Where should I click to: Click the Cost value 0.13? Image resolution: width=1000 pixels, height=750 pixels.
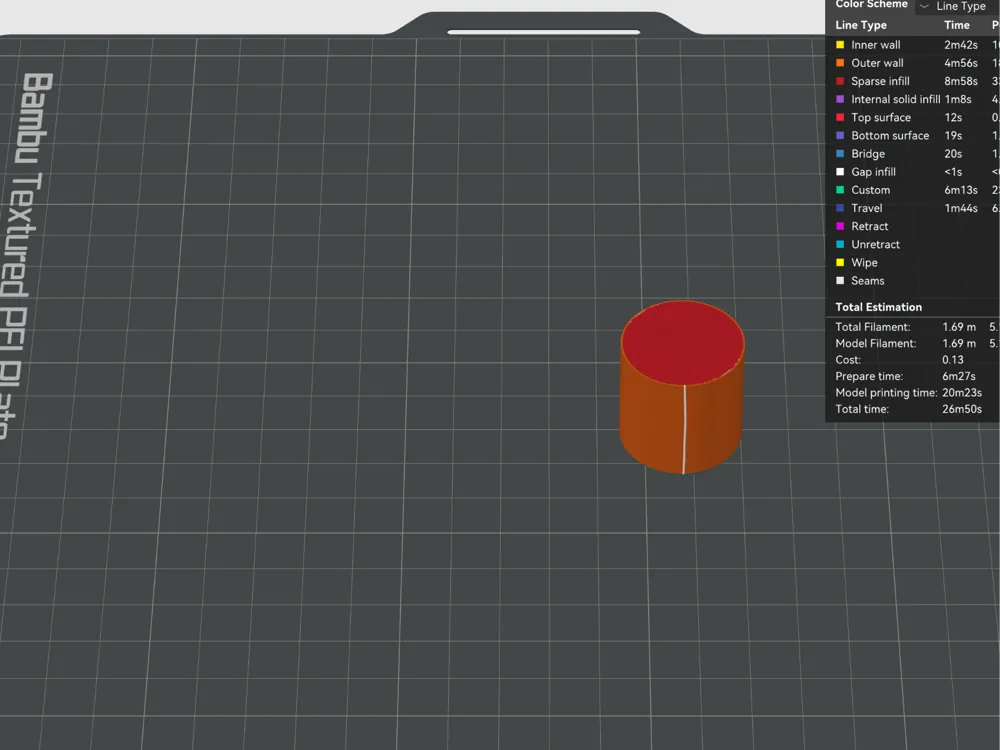tap(952, 360)
